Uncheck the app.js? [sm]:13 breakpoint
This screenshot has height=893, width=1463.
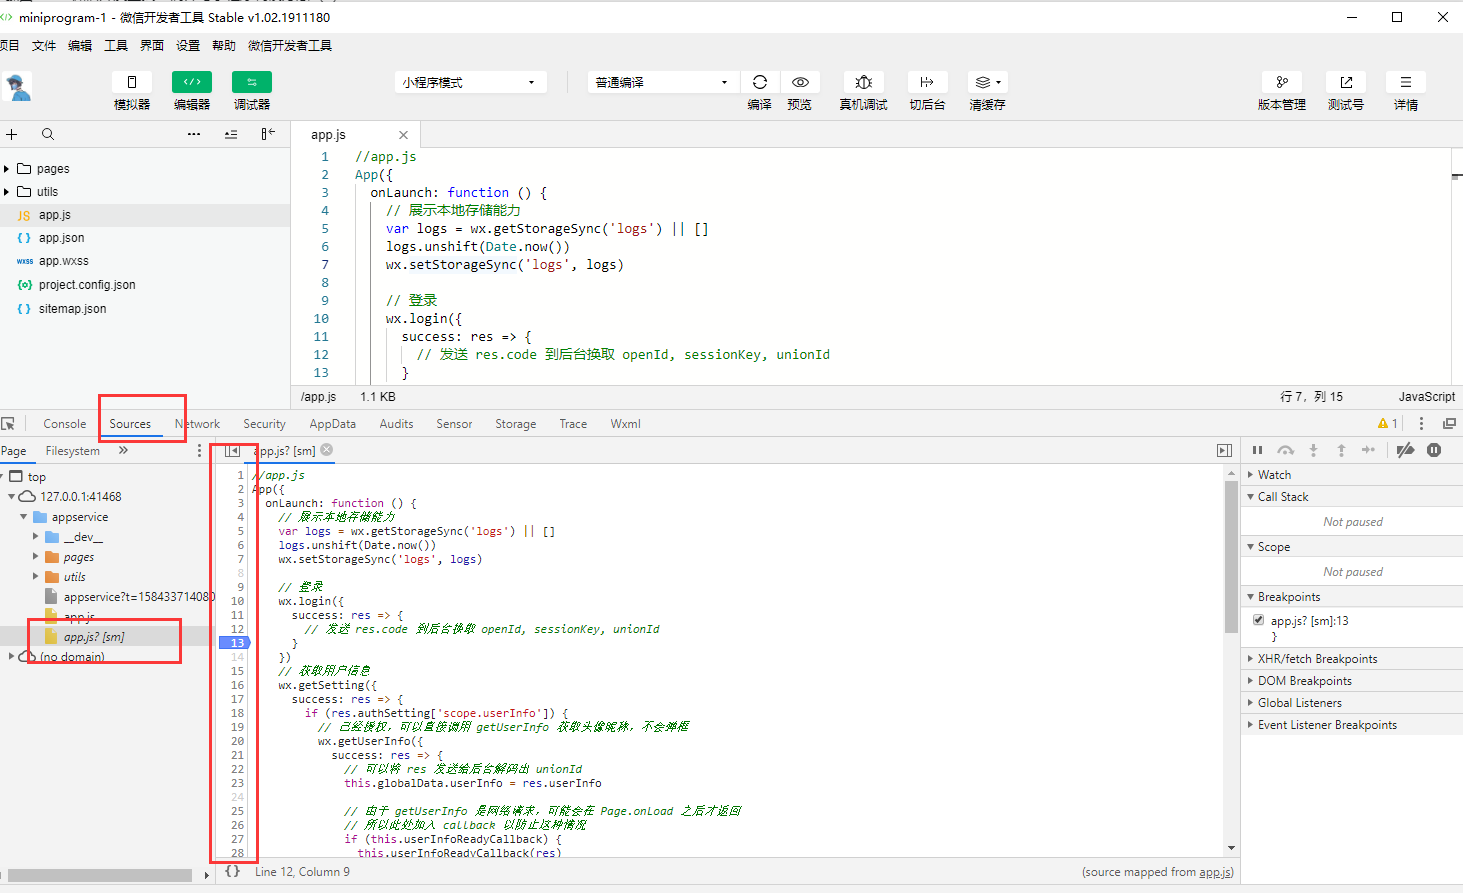tap(1258, 620)
